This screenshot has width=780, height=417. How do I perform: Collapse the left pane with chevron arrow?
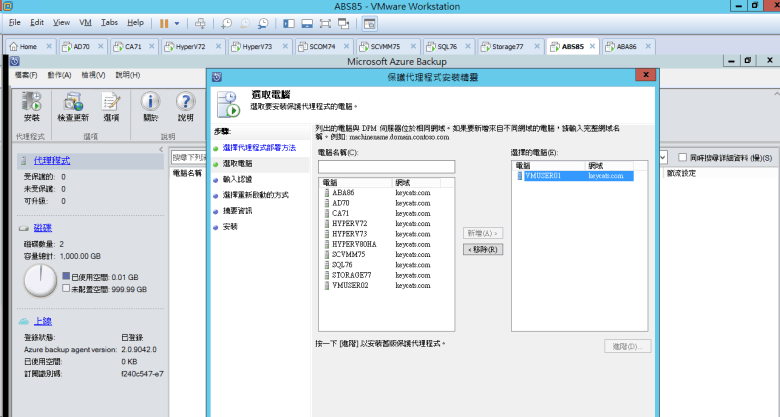(160, 151)
